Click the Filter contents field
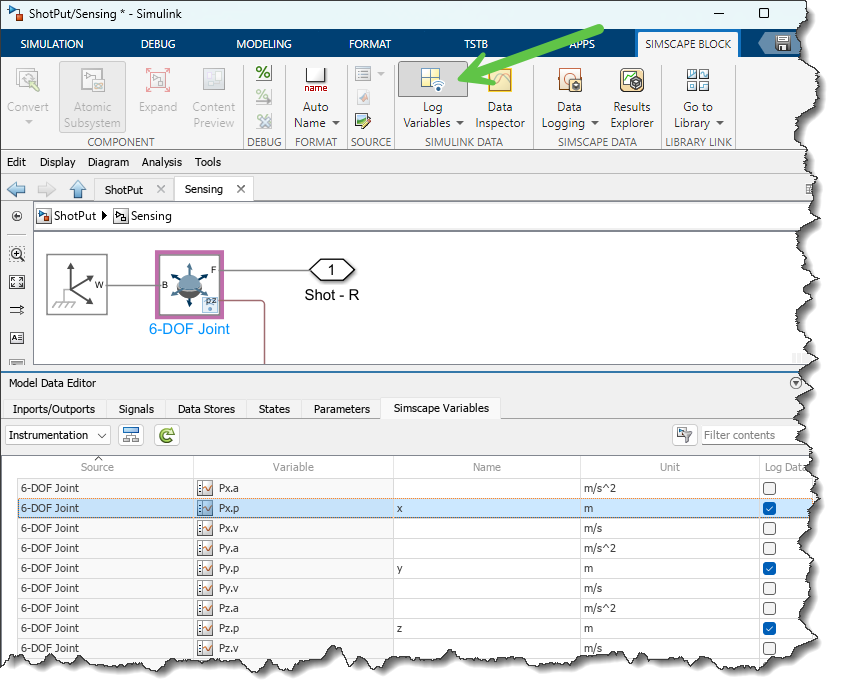Screen dimensions: 841x694 click(750, 435)
